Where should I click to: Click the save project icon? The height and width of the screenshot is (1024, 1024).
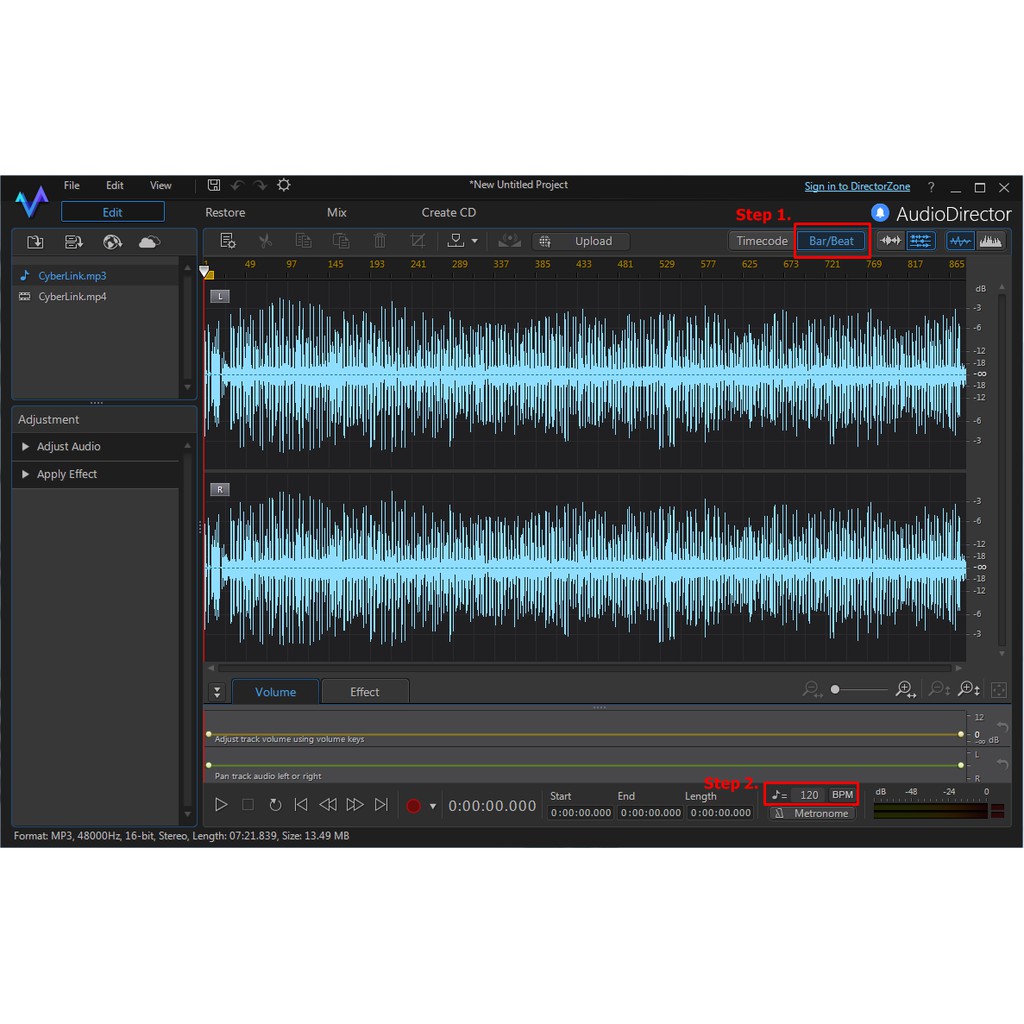[214, 185]
